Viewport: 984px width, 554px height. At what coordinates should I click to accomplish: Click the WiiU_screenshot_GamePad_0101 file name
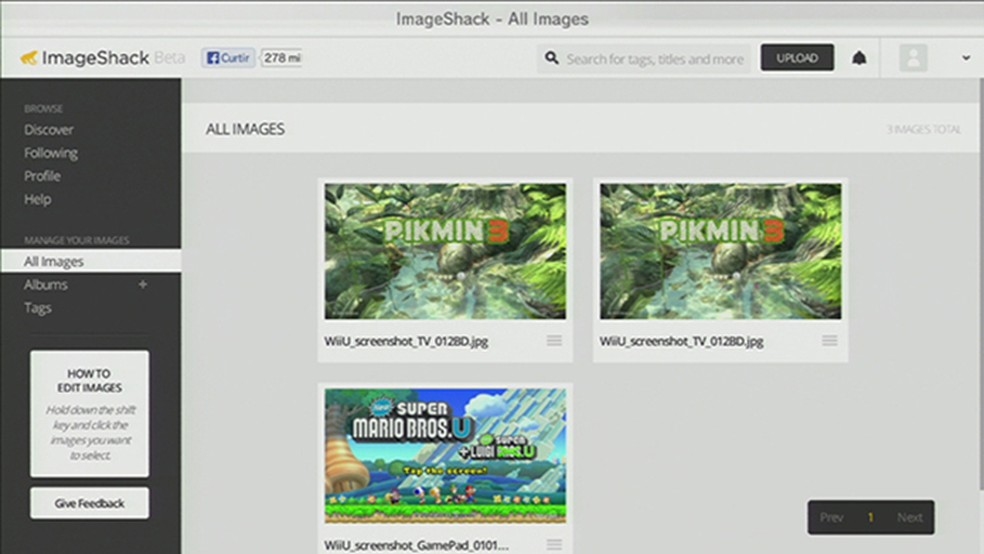[417, 545]
